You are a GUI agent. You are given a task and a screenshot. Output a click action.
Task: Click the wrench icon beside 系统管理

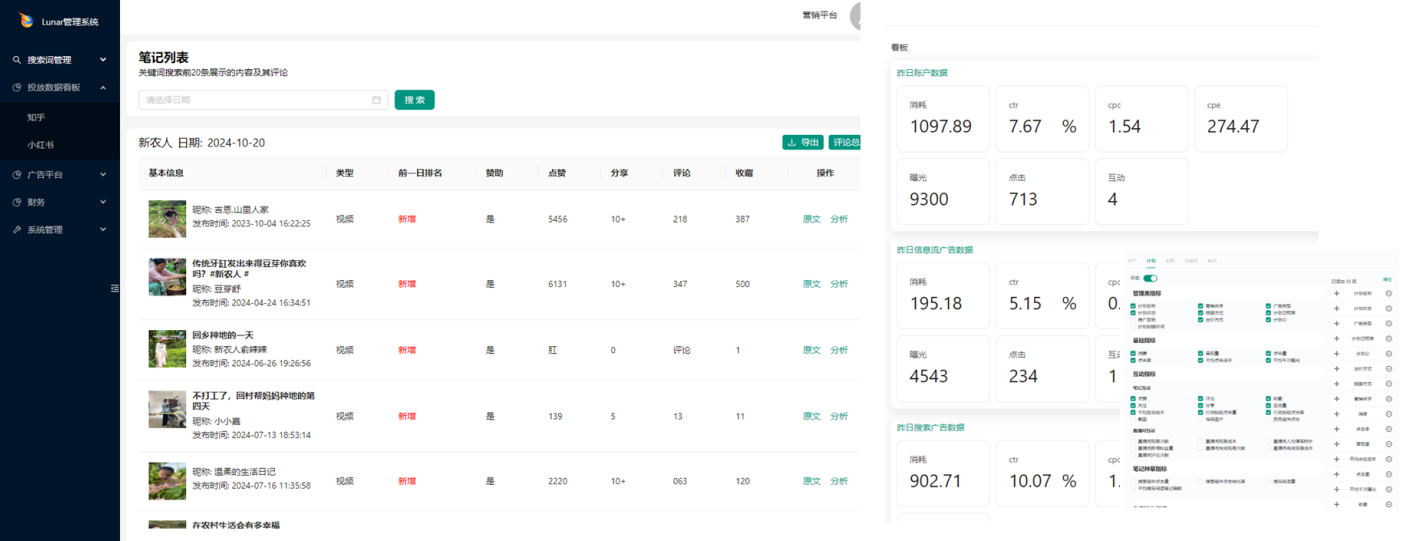pyautogui.click(x=17, y=230)
